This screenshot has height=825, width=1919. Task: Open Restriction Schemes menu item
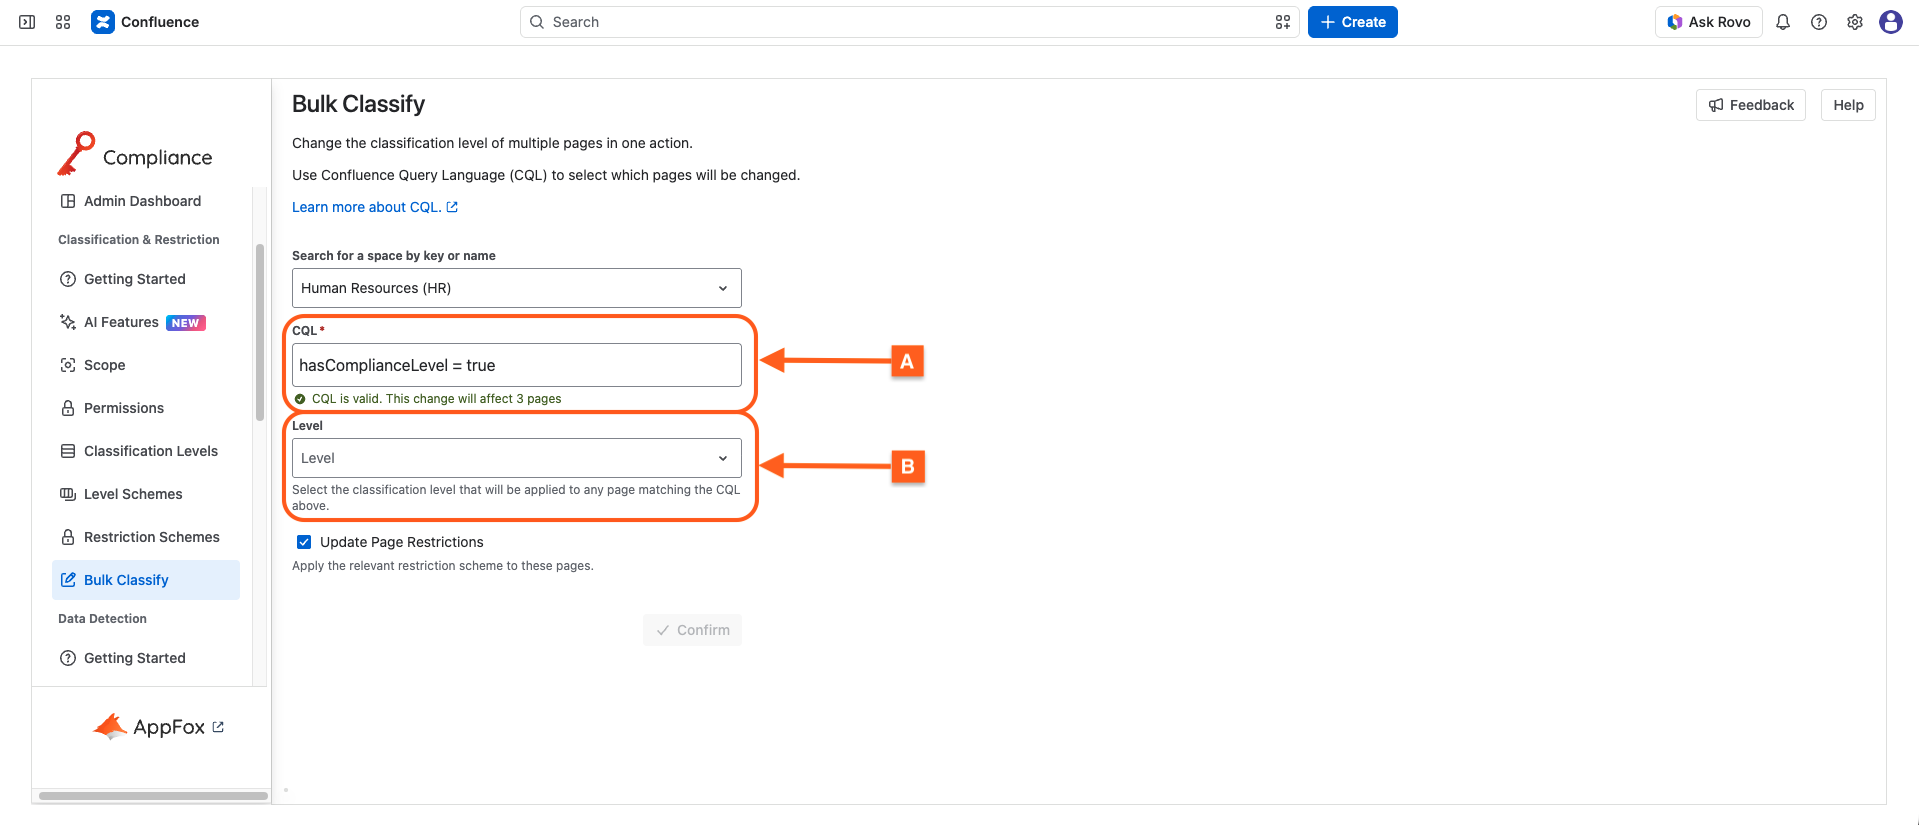point(146,537)
